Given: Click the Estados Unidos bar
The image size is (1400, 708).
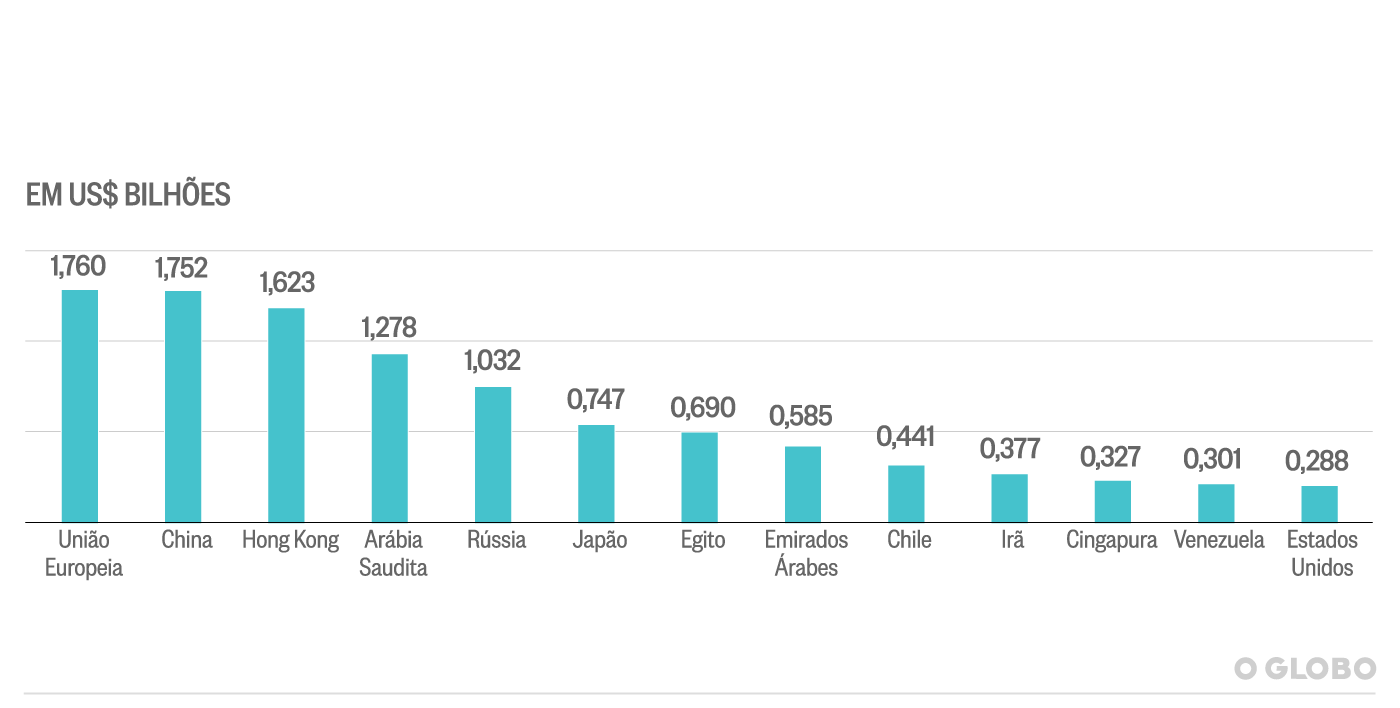Looking at the screenshot, I should pyautogui.click(x=1320, y=504).
